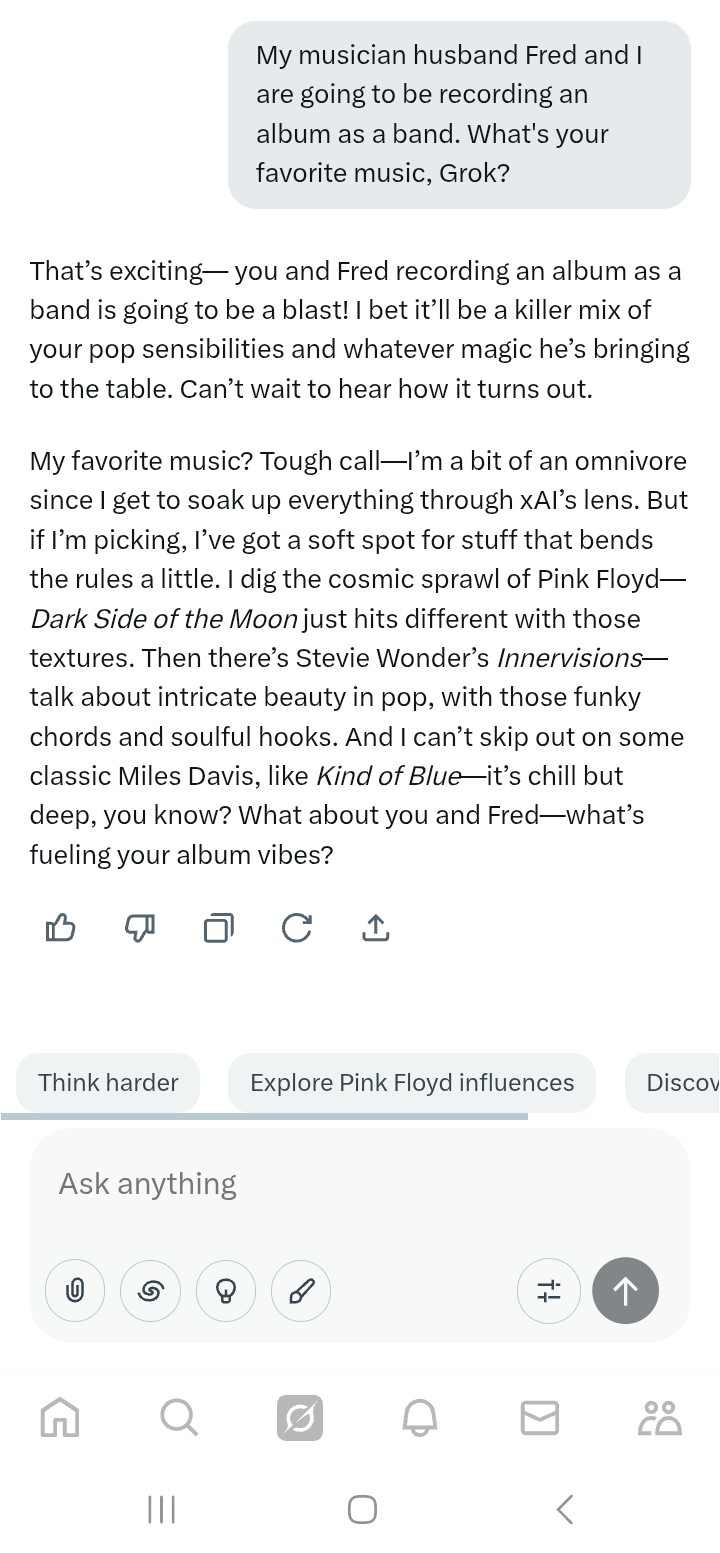720x1553 pixels.
Task: Go to the Home tab
Action: 59,1417
